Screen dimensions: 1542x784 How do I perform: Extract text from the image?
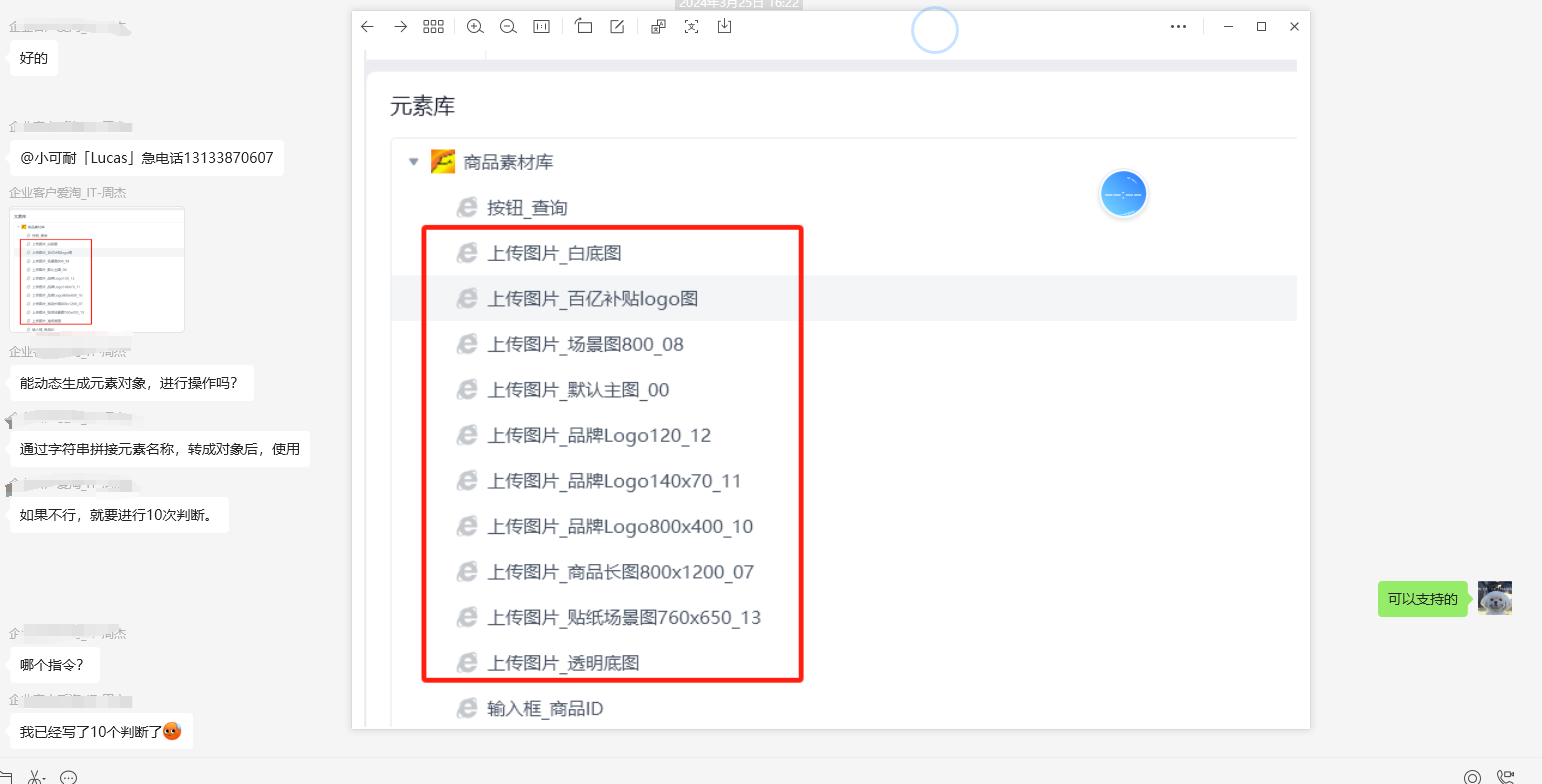point(691,27)
